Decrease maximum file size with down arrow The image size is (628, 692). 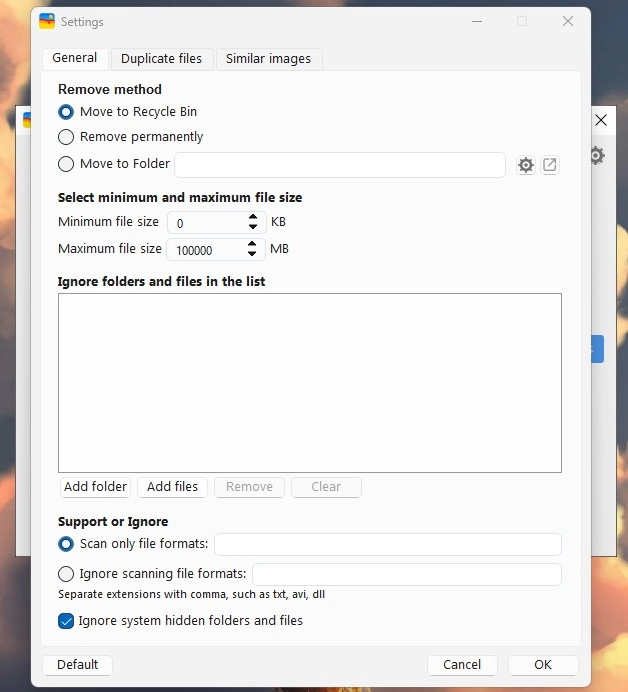coord(252,255)
